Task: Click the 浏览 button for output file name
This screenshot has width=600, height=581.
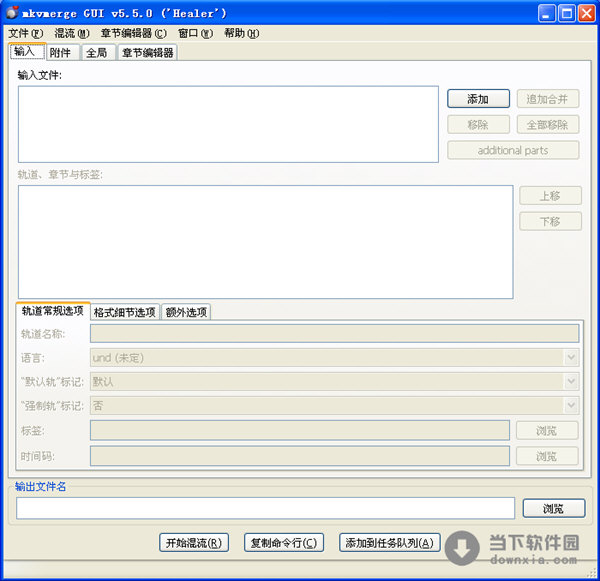Action: pos(554,508)
